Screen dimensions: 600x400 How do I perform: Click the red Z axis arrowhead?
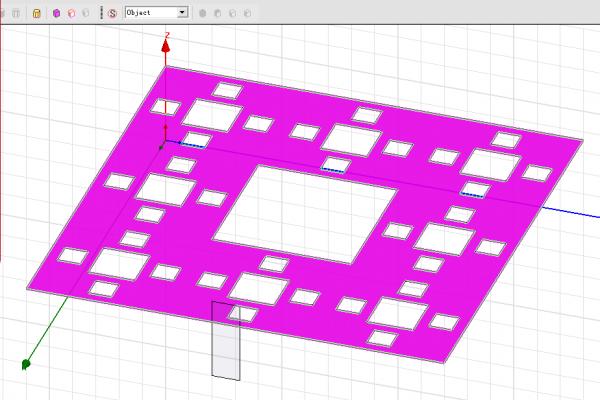click(165, 46)
